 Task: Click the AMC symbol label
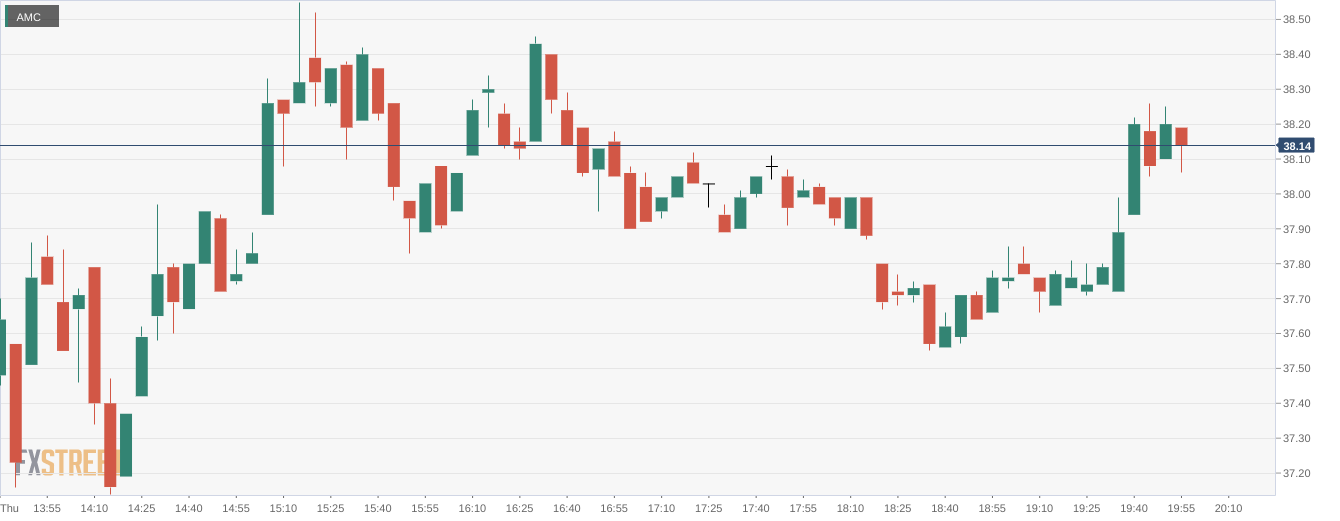click(x=29, y=17)
